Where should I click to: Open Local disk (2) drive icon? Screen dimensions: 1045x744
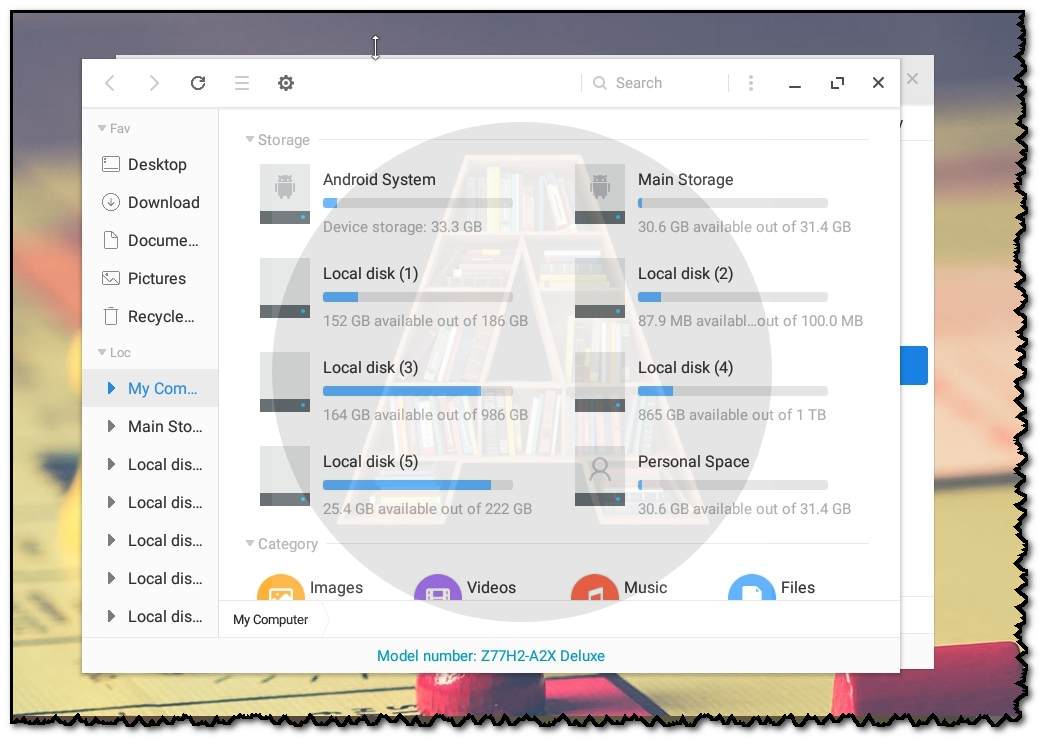coord(600,288)
